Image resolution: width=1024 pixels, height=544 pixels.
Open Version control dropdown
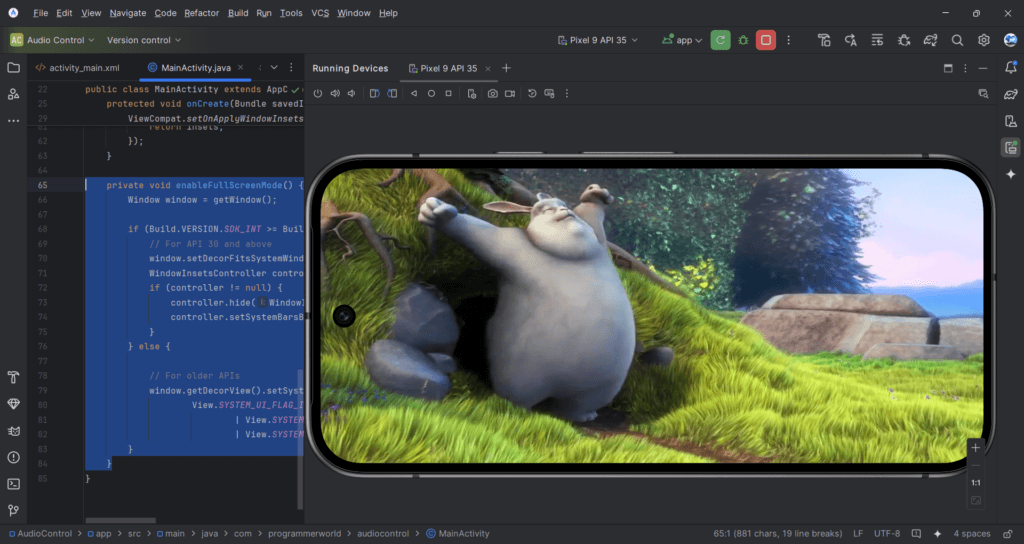144,40
